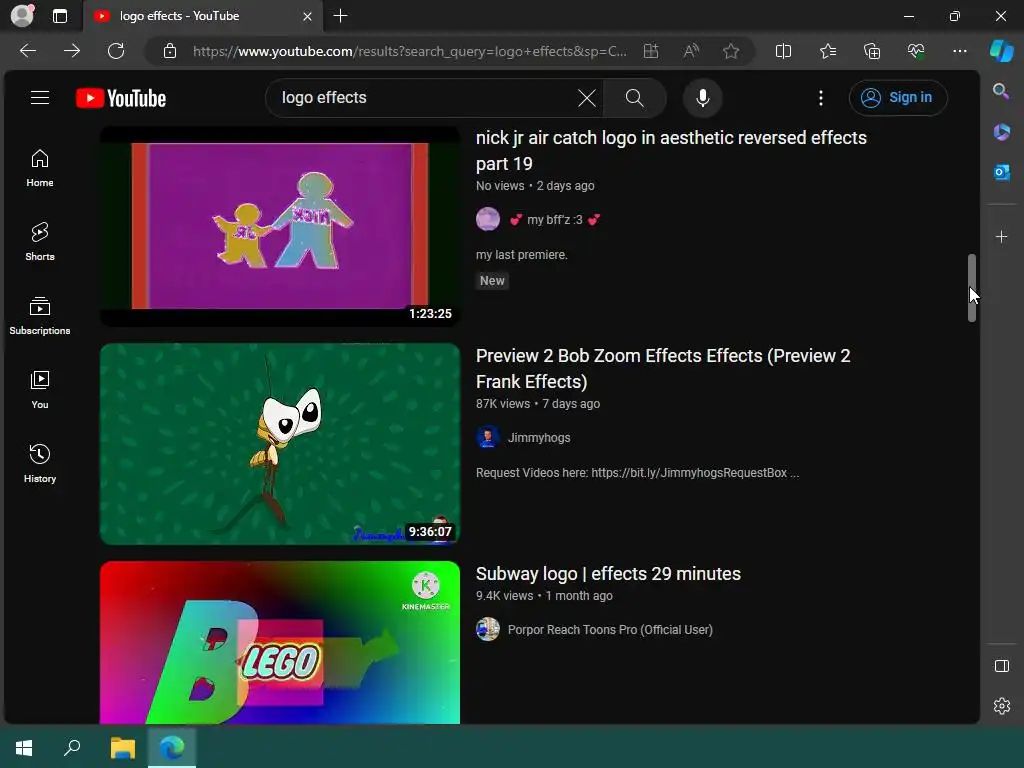Open Subway logo effects video thumbnail

(280, 643)
